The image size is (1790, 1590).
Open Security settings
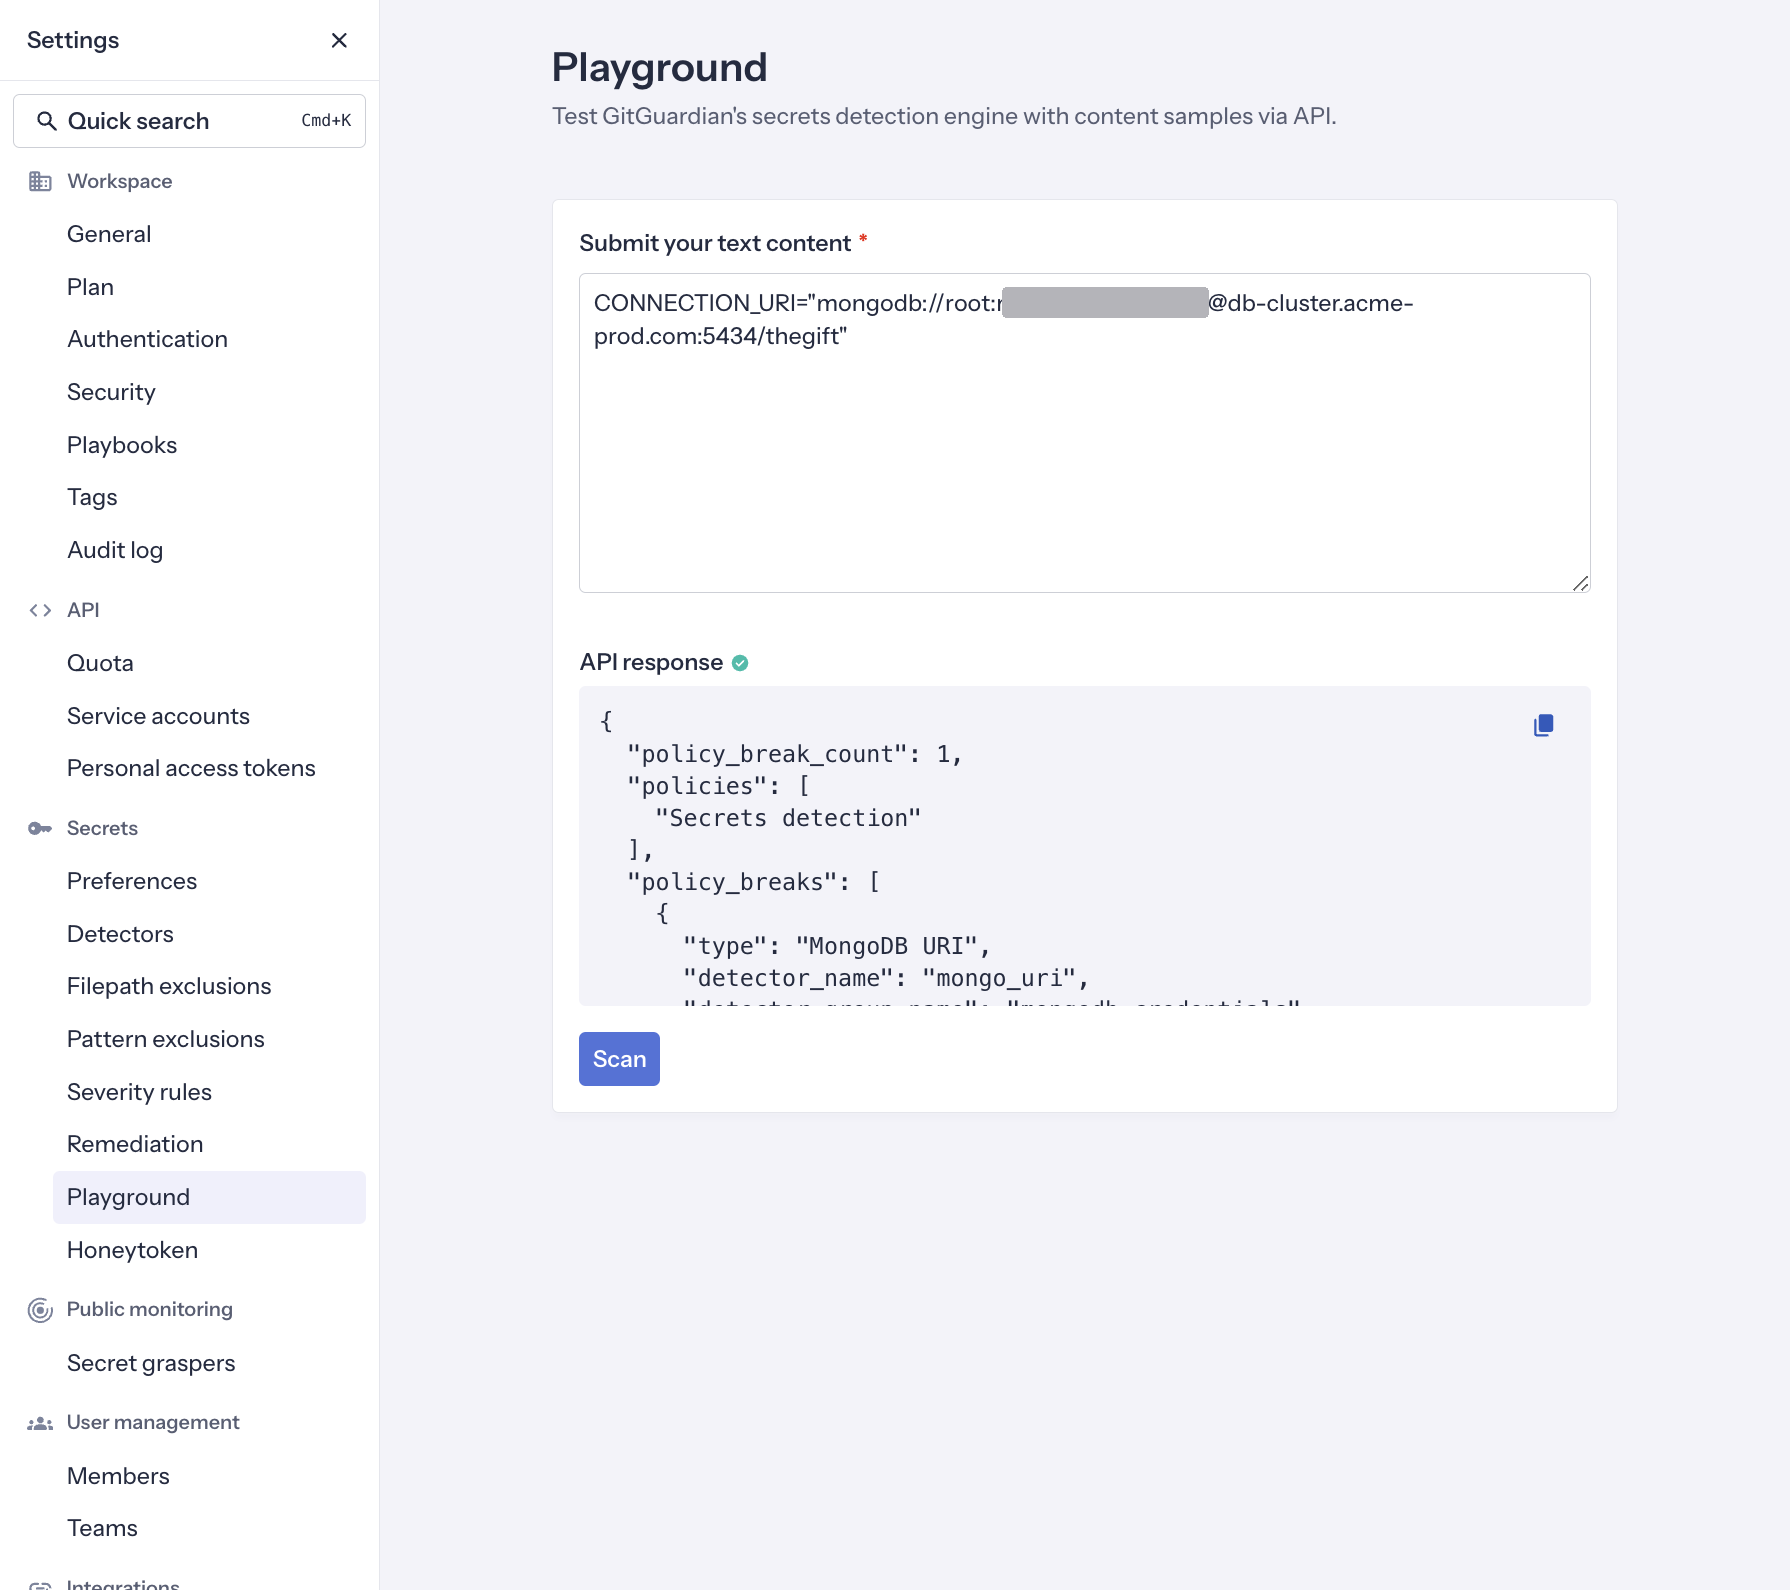click(111, 392)
